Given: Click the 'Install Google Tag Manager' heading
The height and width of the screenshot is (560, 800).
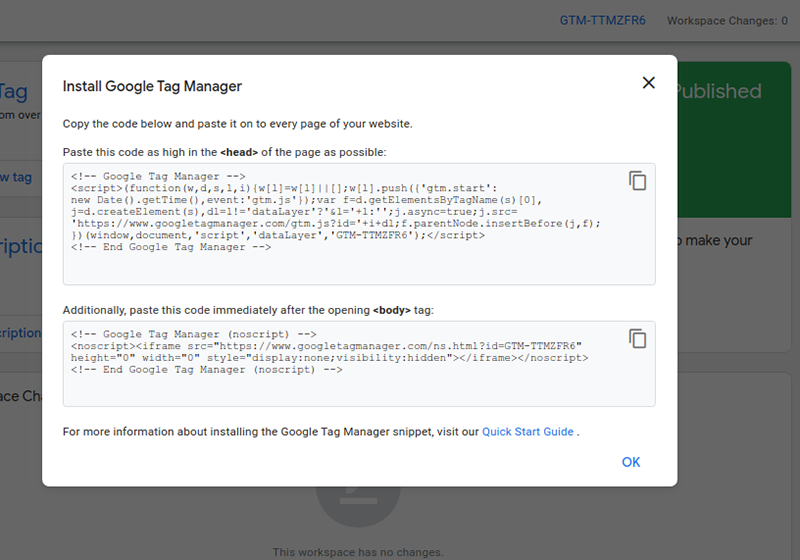Looking at the screenshot, I should pyautogui.click(x=152, y=86).
